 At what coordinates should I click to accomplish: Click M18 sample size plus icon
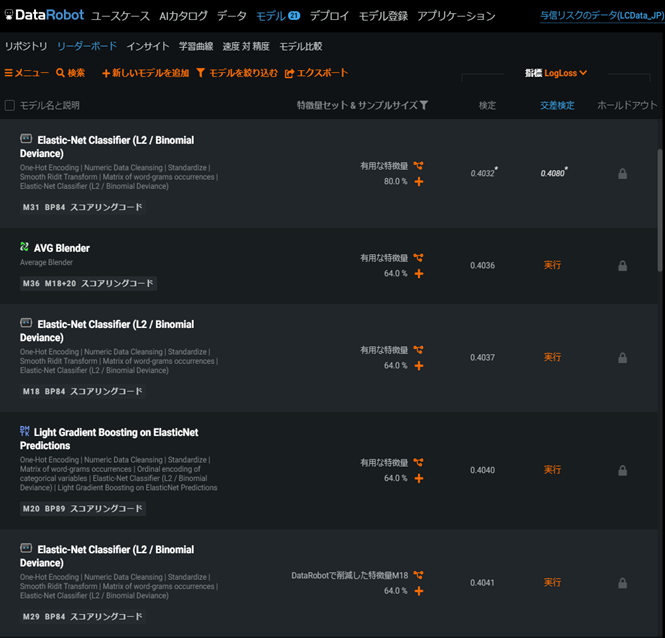(x=419, y=366)
